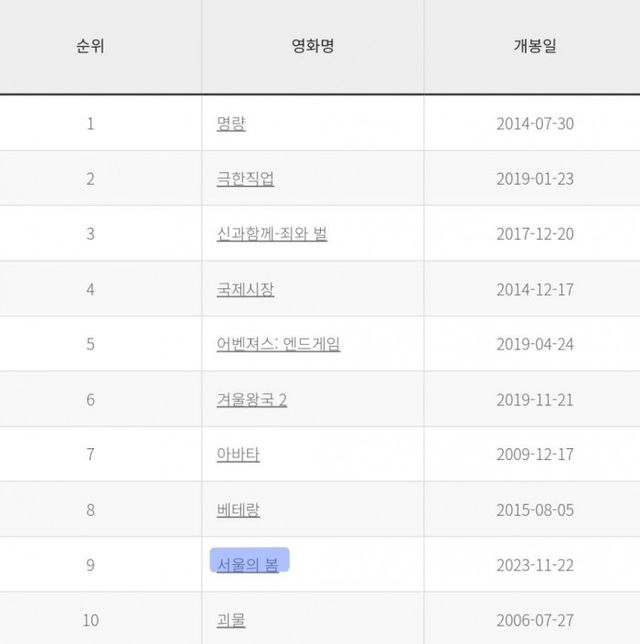Select release date 2019-04-24
640x644 pixels.
535,344
